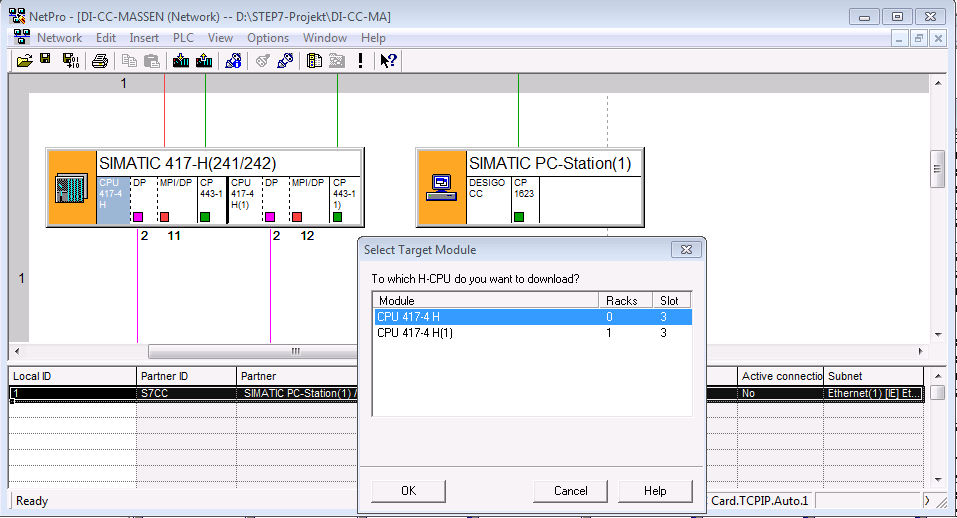This screenshot has height=518, width=957.
Task: Click the Open project folder icon
Action: click(x=25, y=61)
